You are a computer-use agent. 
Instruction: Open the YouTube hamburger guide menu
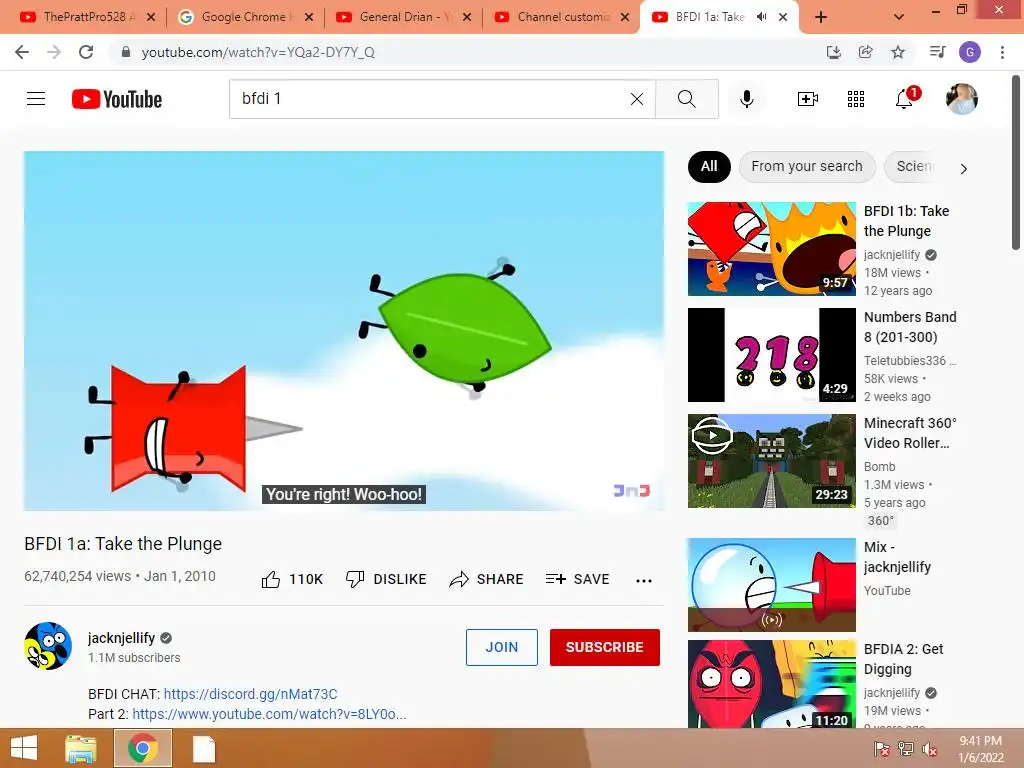36,99
